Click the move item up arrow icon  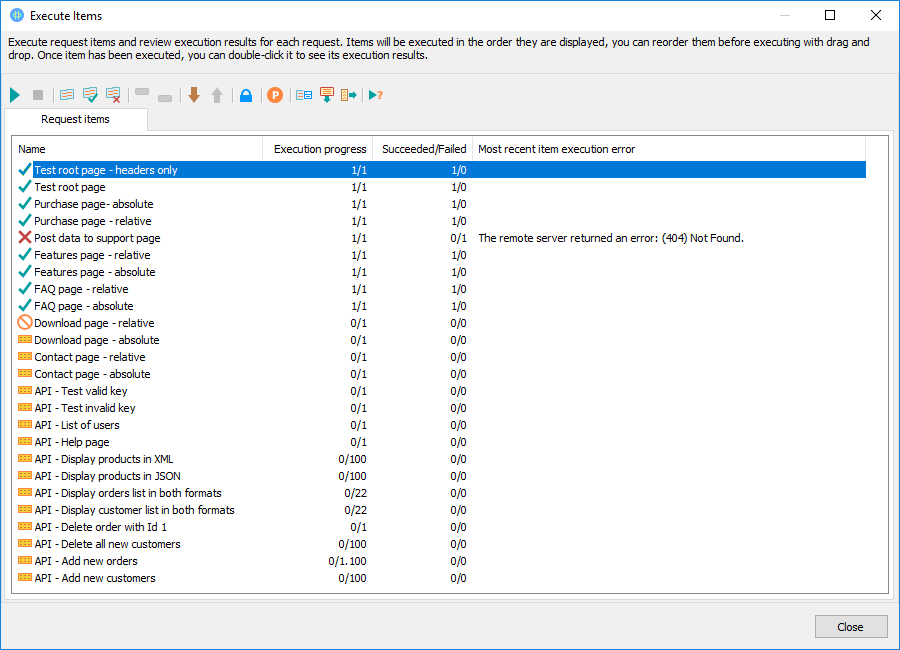(x=218, y=94)
